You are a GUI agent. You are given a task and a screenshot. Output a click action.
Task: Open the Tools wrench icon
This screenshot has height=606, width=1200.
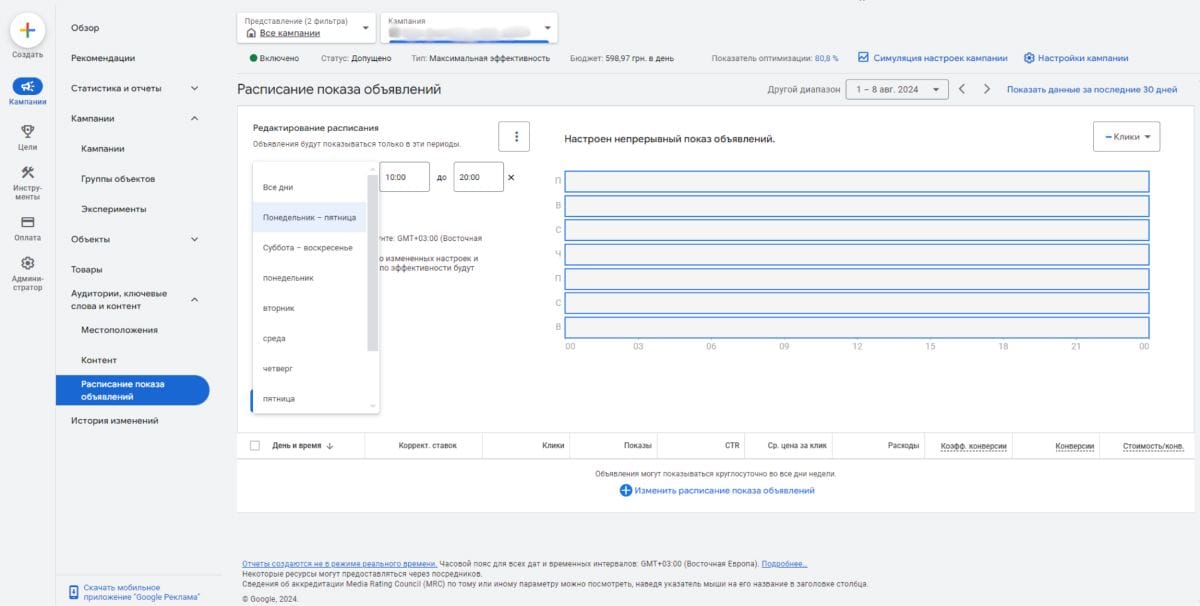[28, 172]
